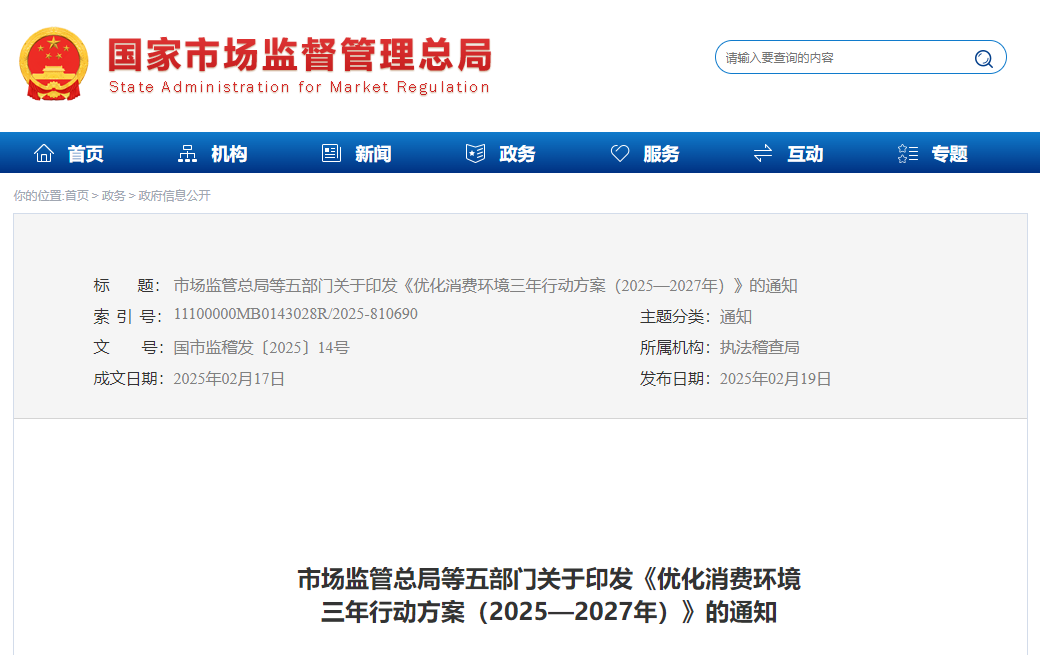This screenshot has height=655, width=1040.
Task: Click document number 国市监稽发〔2025〕14号
Action: pyautogui.click(x=261, y=347)
